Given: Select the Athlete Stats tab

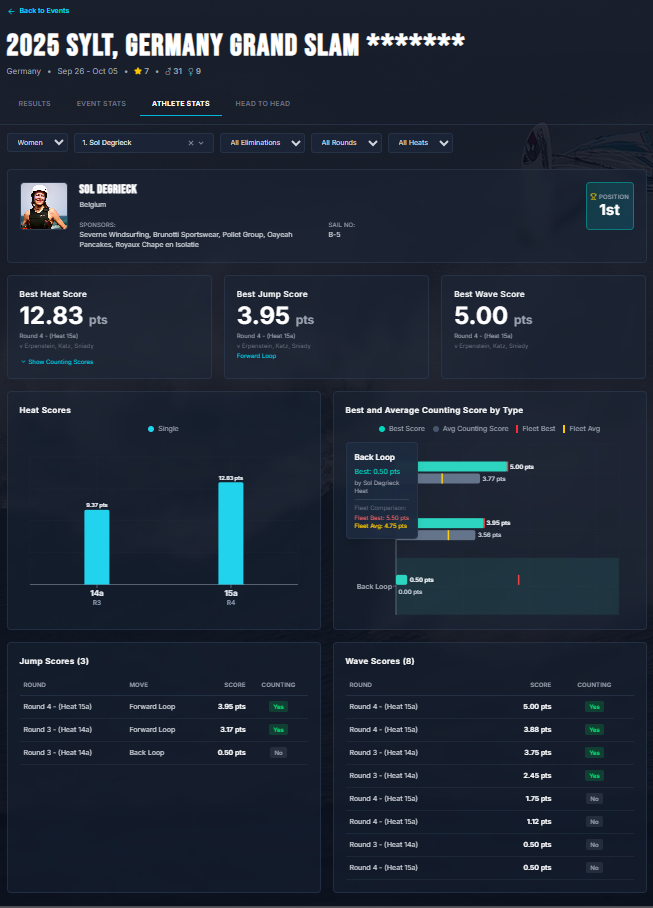Looking at the screenshot, I should coord(181,104).
